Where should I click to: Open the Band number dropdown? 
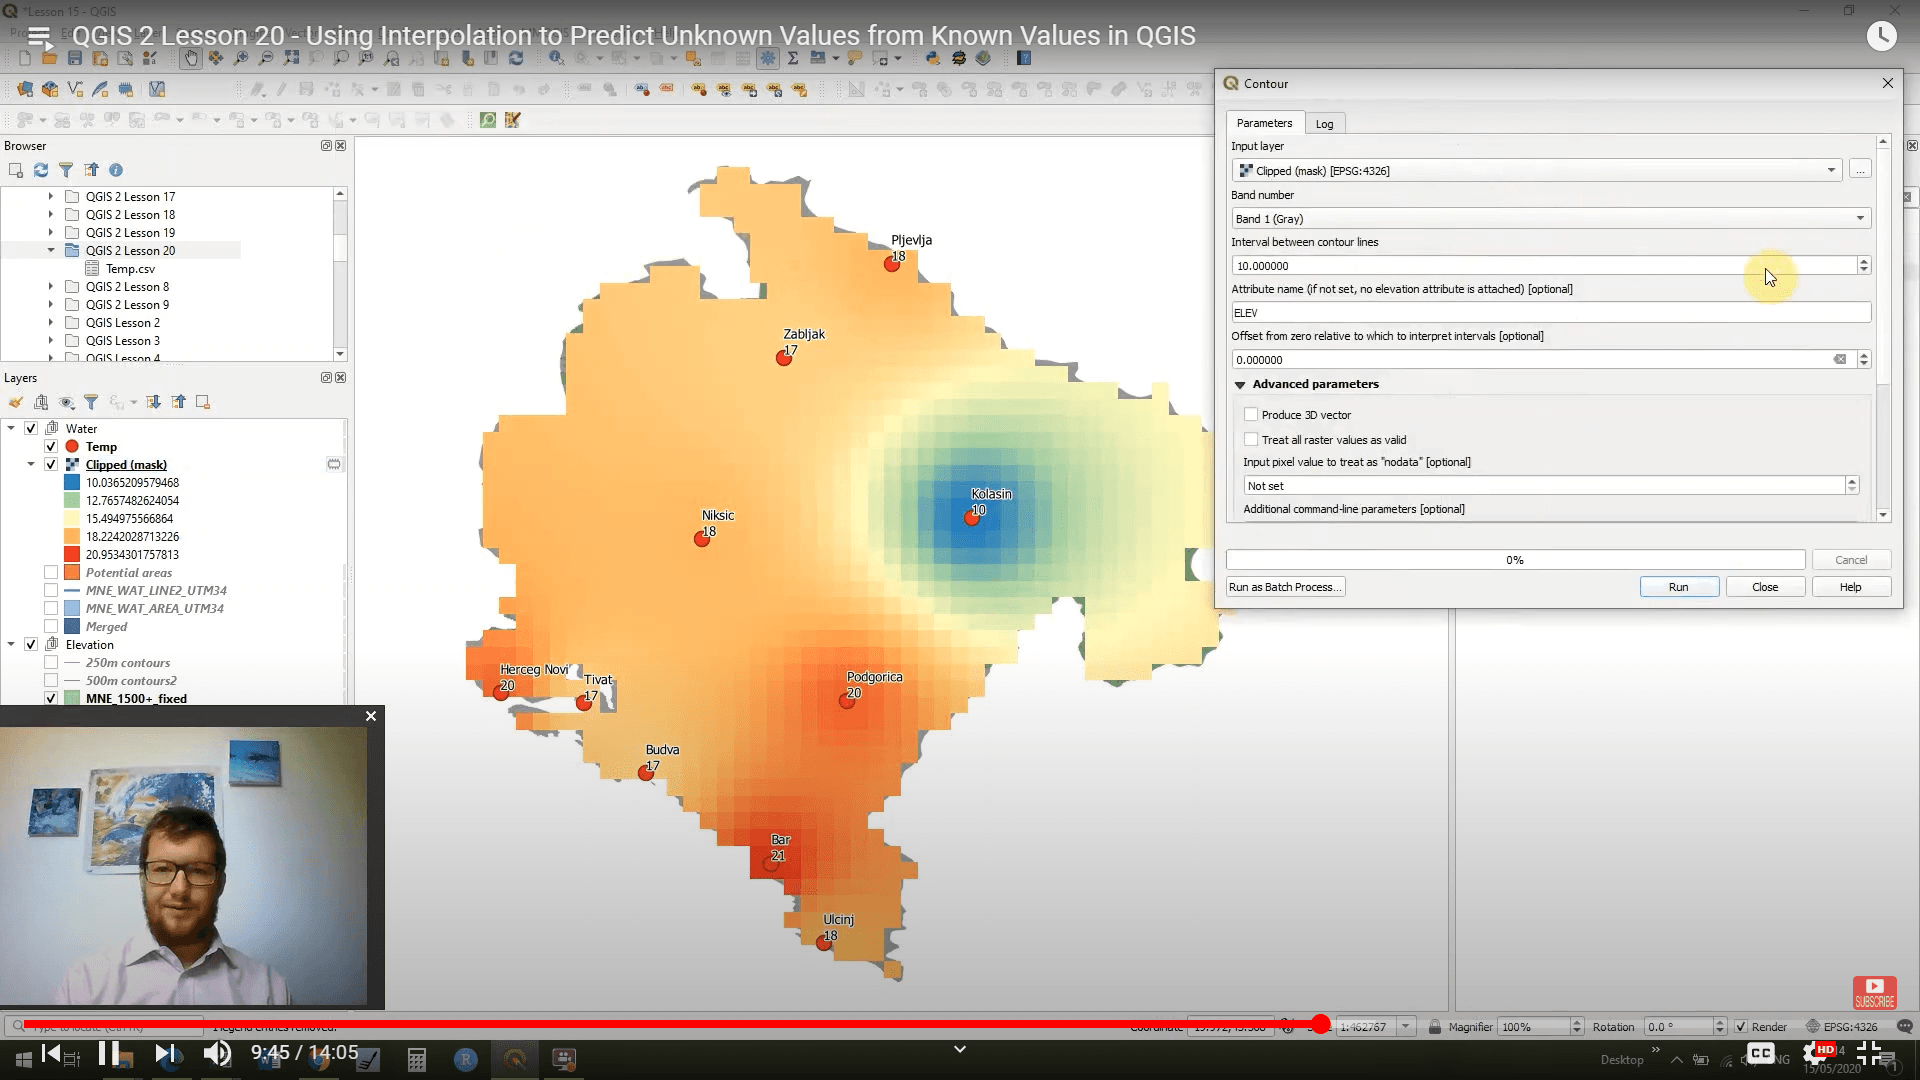coord(1551,218)
